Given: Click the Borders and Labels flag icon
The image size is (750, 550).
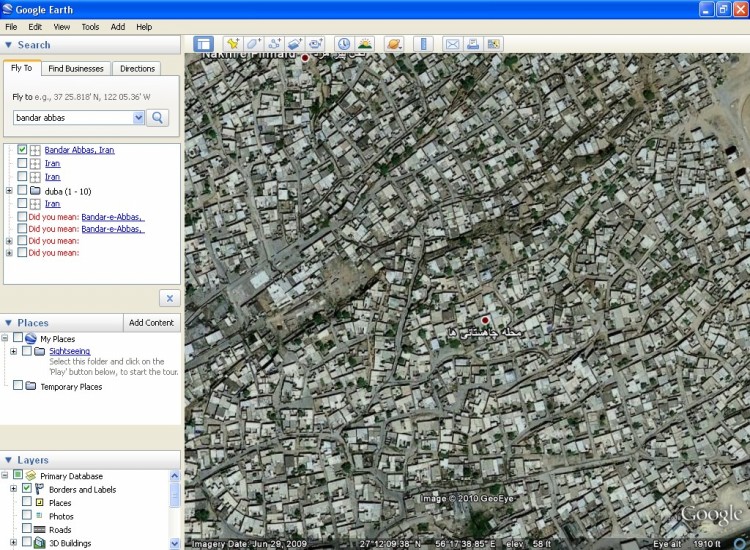Looking at the screenshot, I should coord(40,489).
